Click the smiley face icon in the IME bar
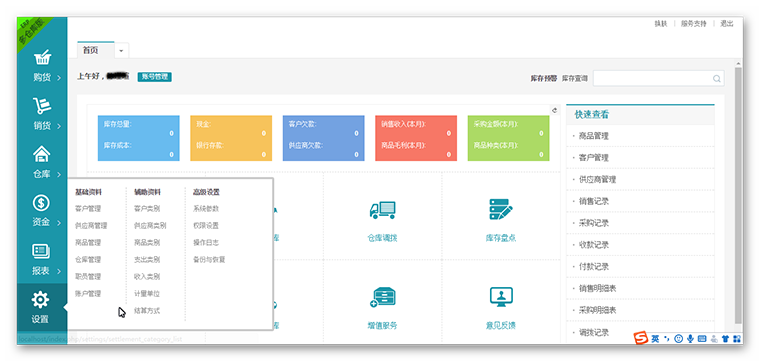This screenshot has width=760, height=361. tap(679, 338)
